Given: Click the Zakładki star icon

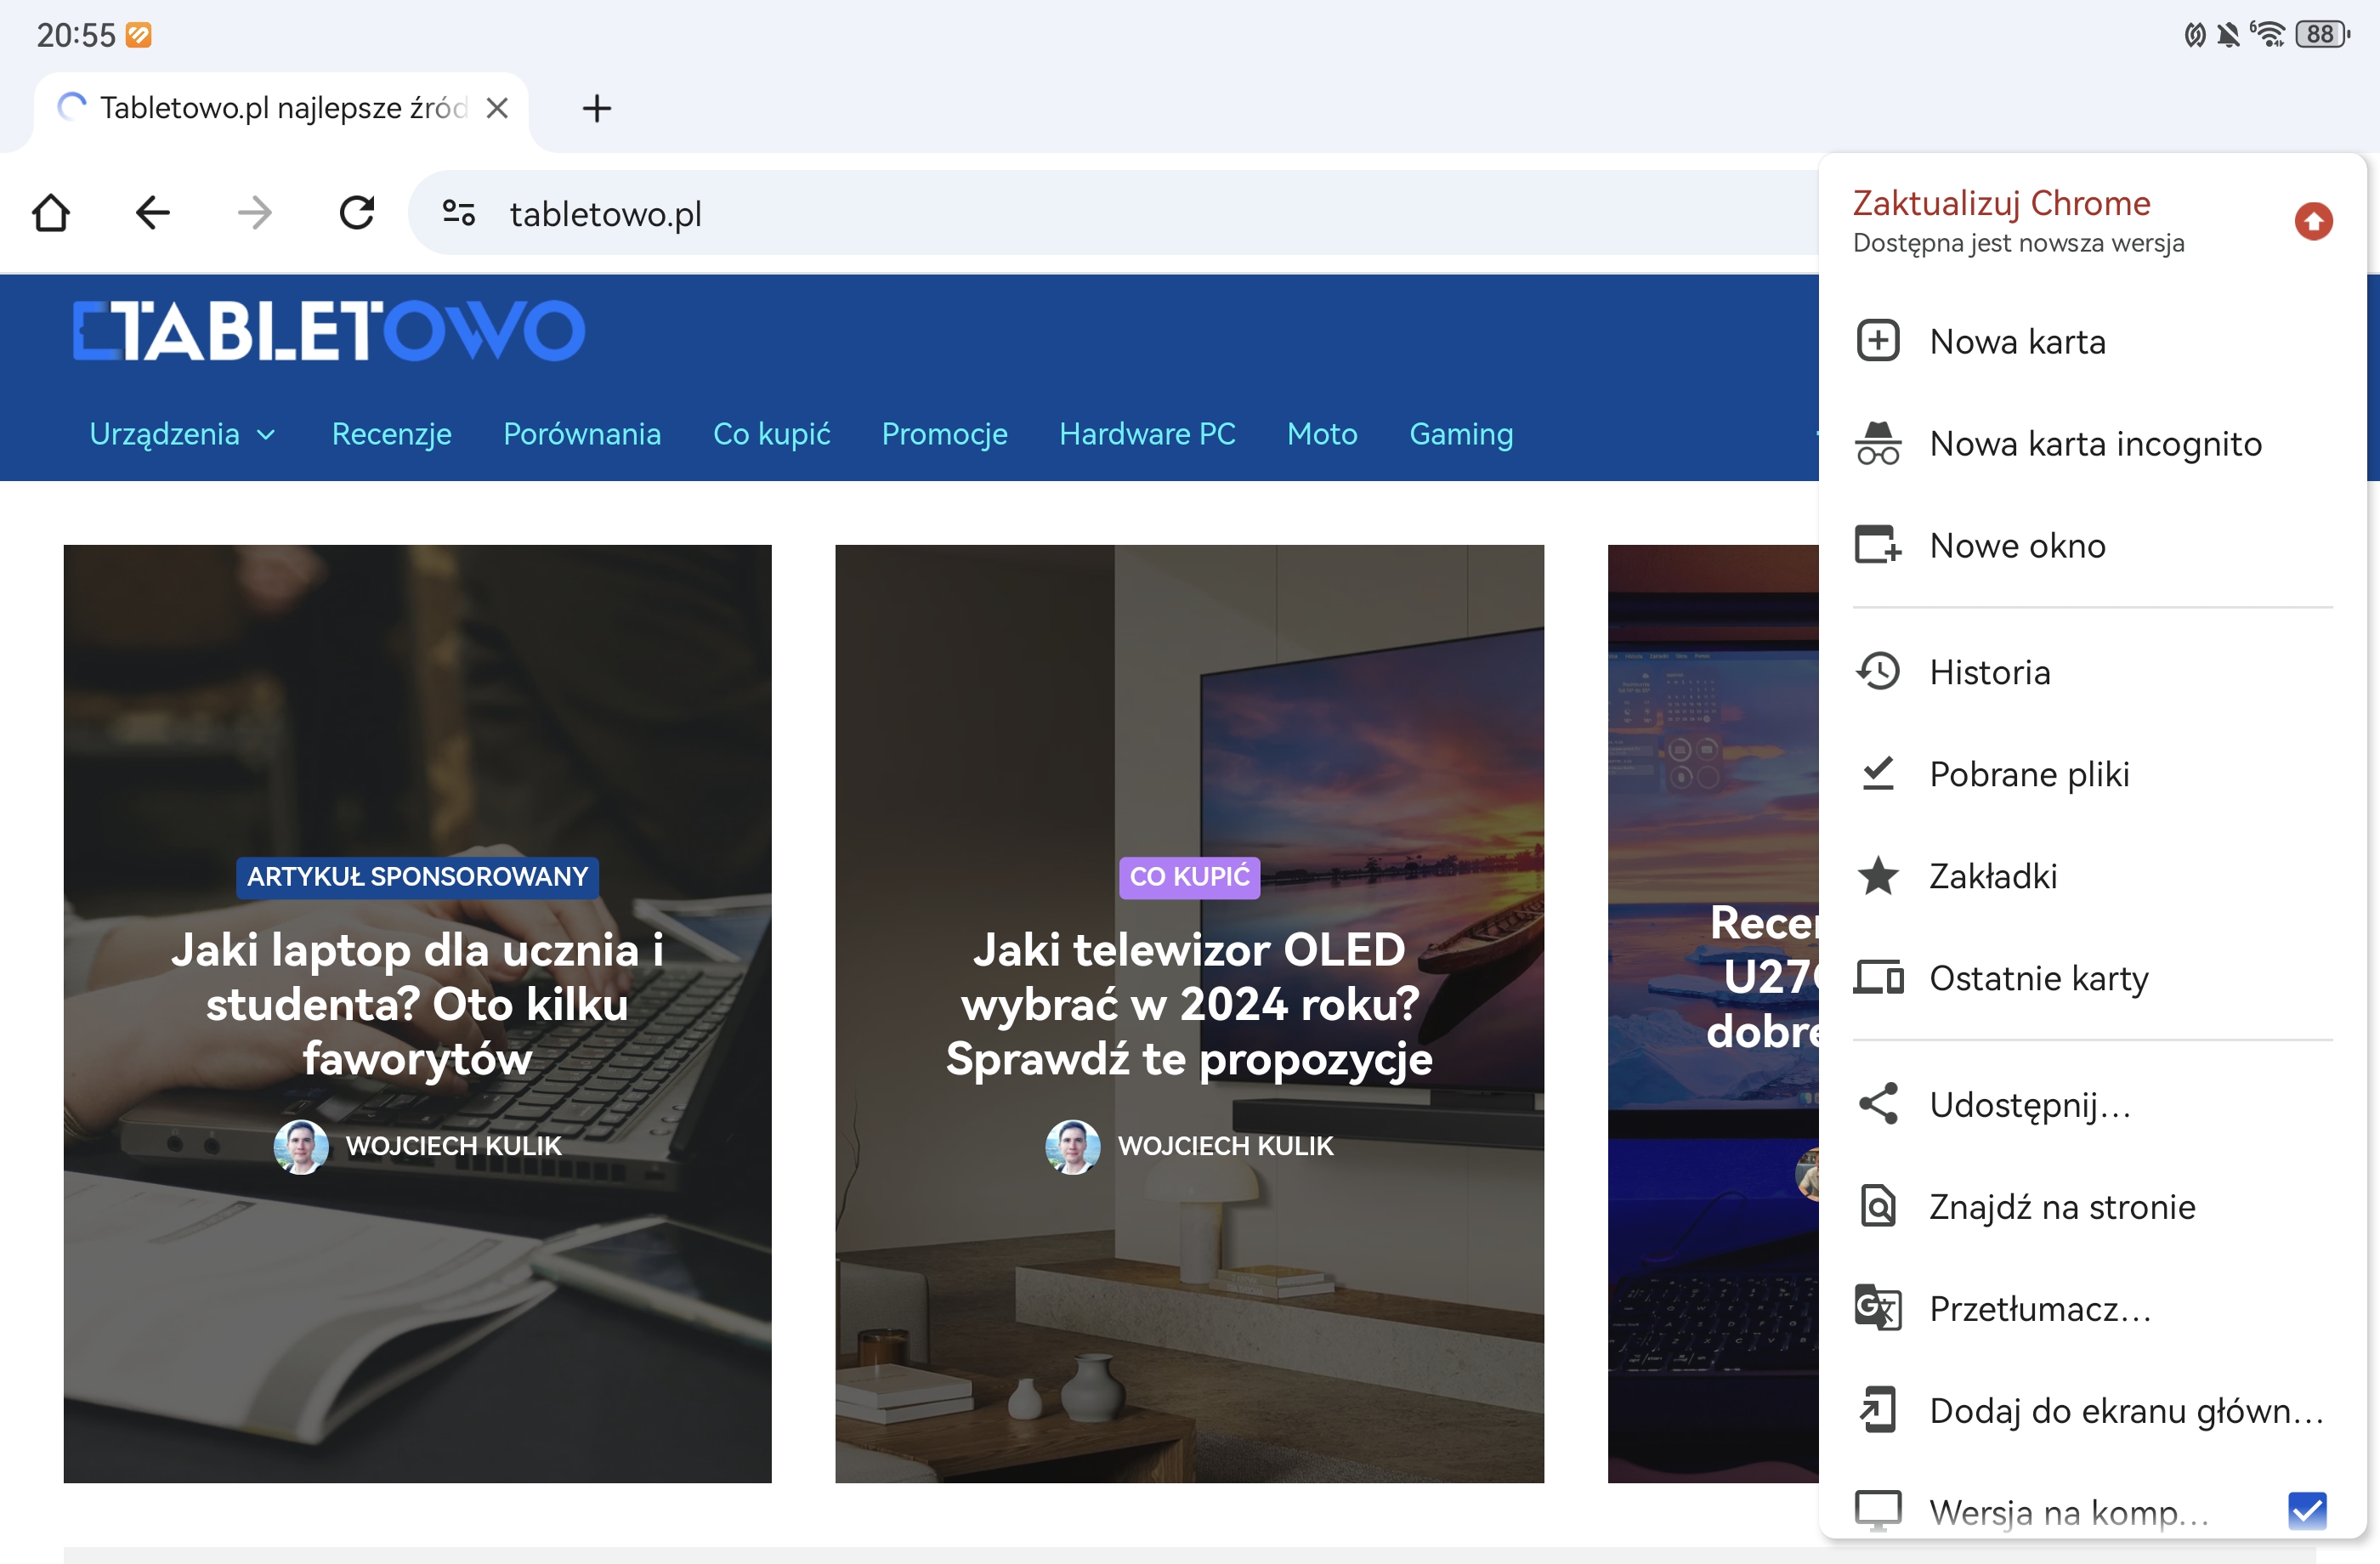Looking at the screenshot, I should pos(1878,875).
